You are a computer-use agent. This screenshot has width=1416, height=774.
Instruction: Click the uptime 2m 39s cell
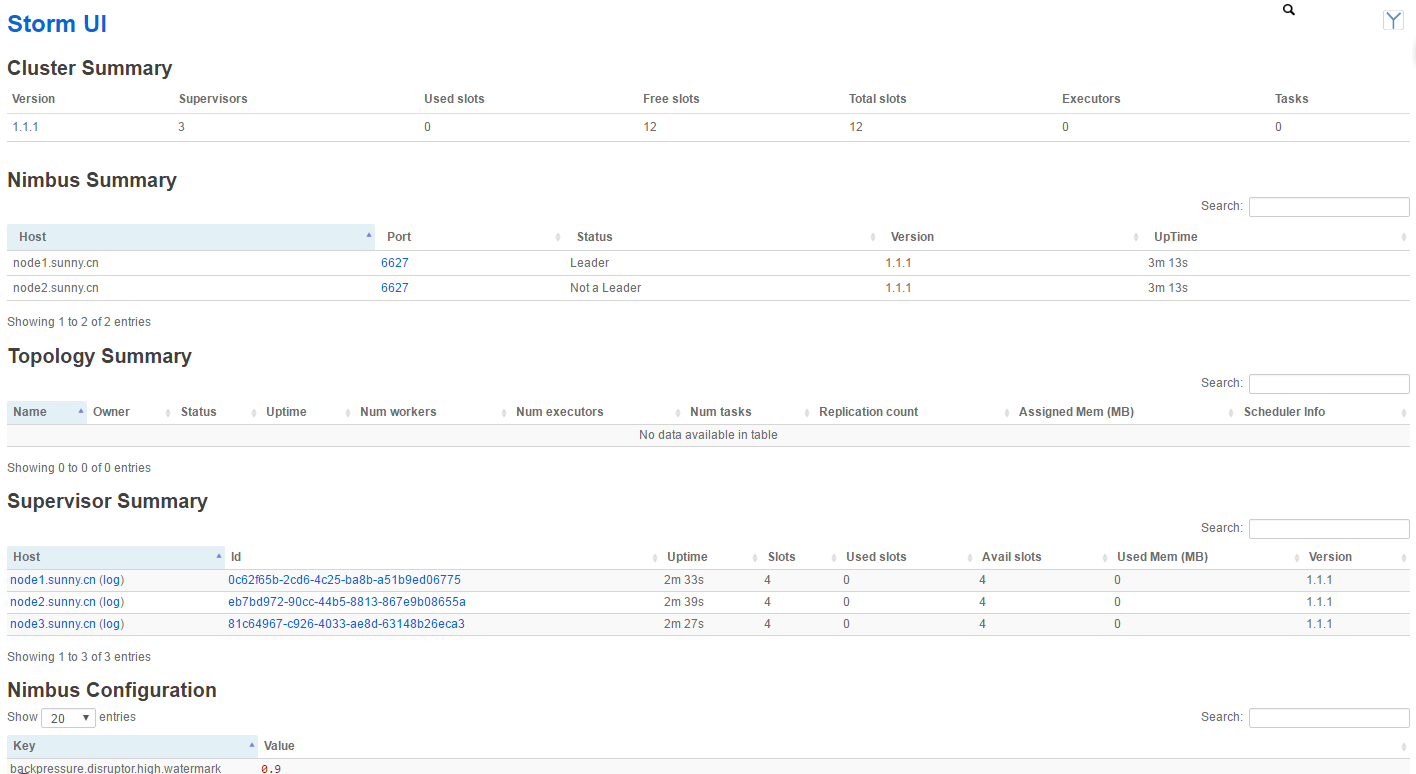(684, 602)
